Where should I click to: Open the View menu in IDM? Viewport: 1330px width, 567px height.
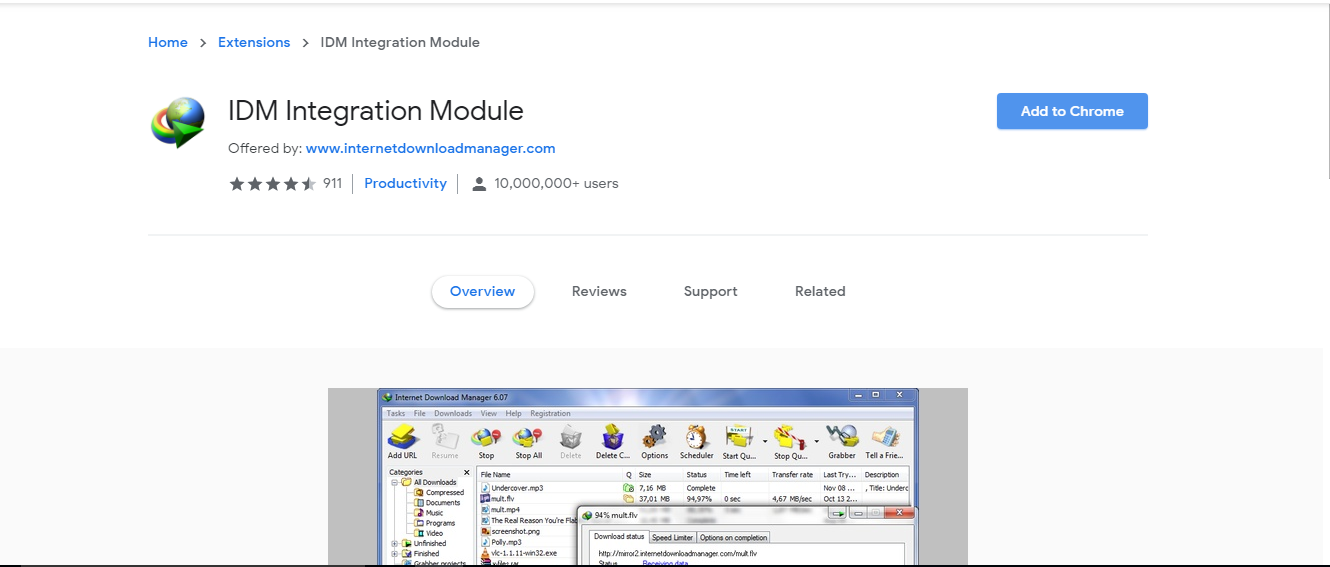pos(489,413)
